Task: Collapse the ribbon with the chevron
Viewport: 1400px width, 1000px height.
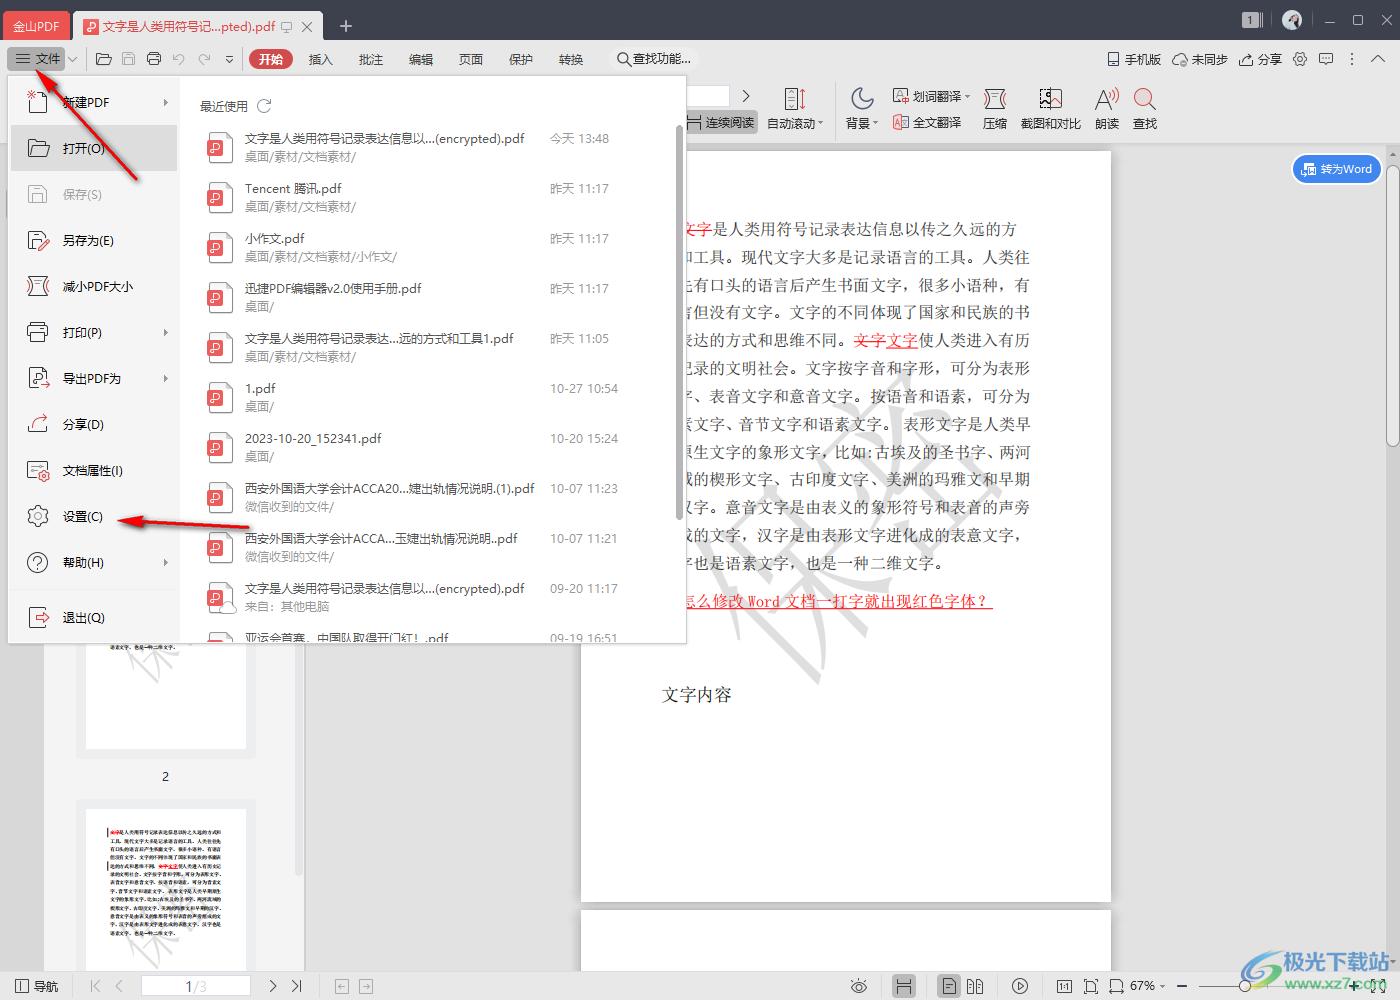Action: (1378, 59)
